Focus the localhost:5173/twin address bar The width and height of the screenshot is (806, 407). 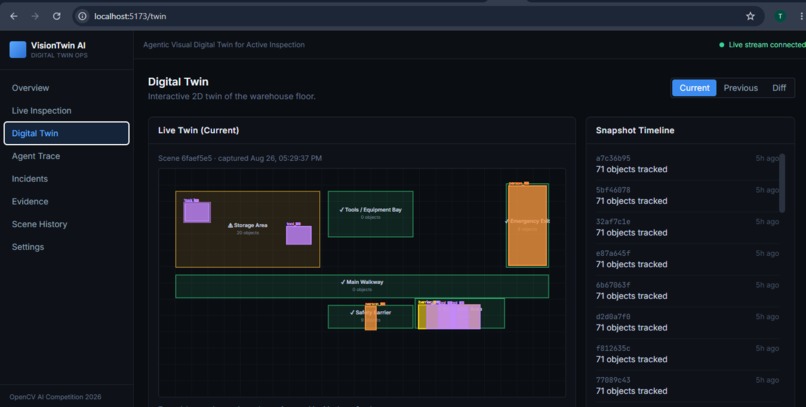(x=418, y=16)
